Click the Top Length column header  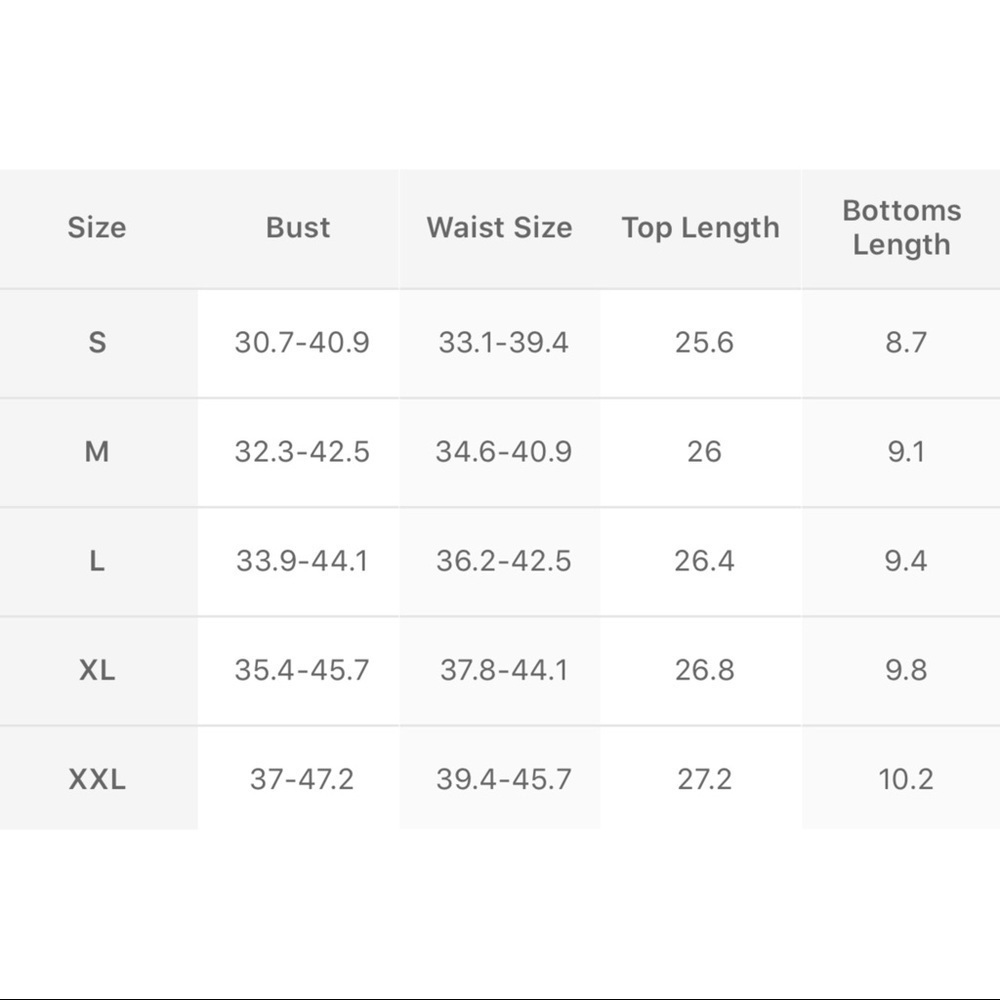[700, 228]
